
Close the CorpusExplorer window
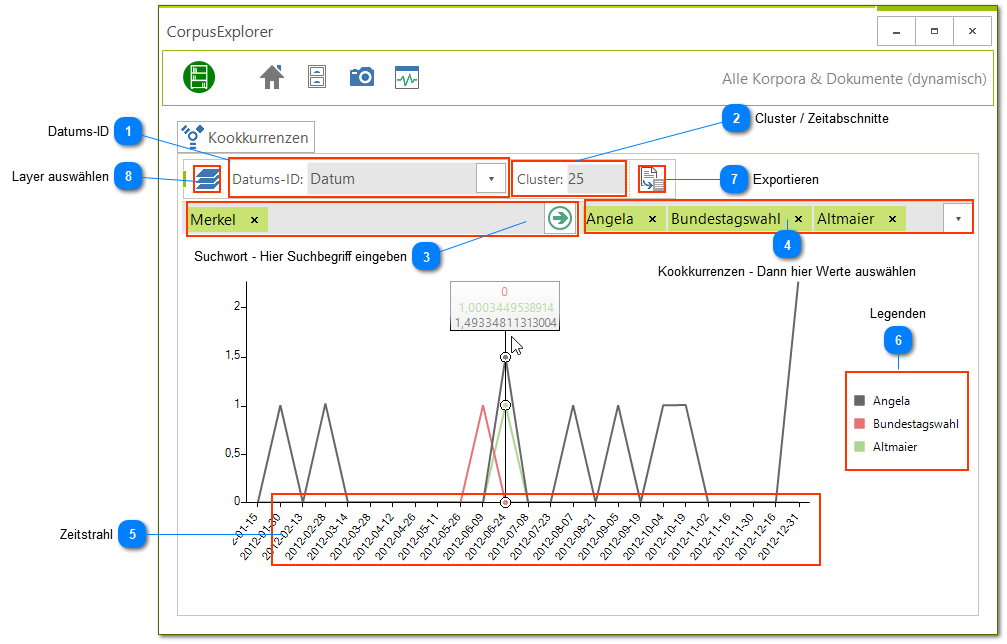(x=972, y=31)
